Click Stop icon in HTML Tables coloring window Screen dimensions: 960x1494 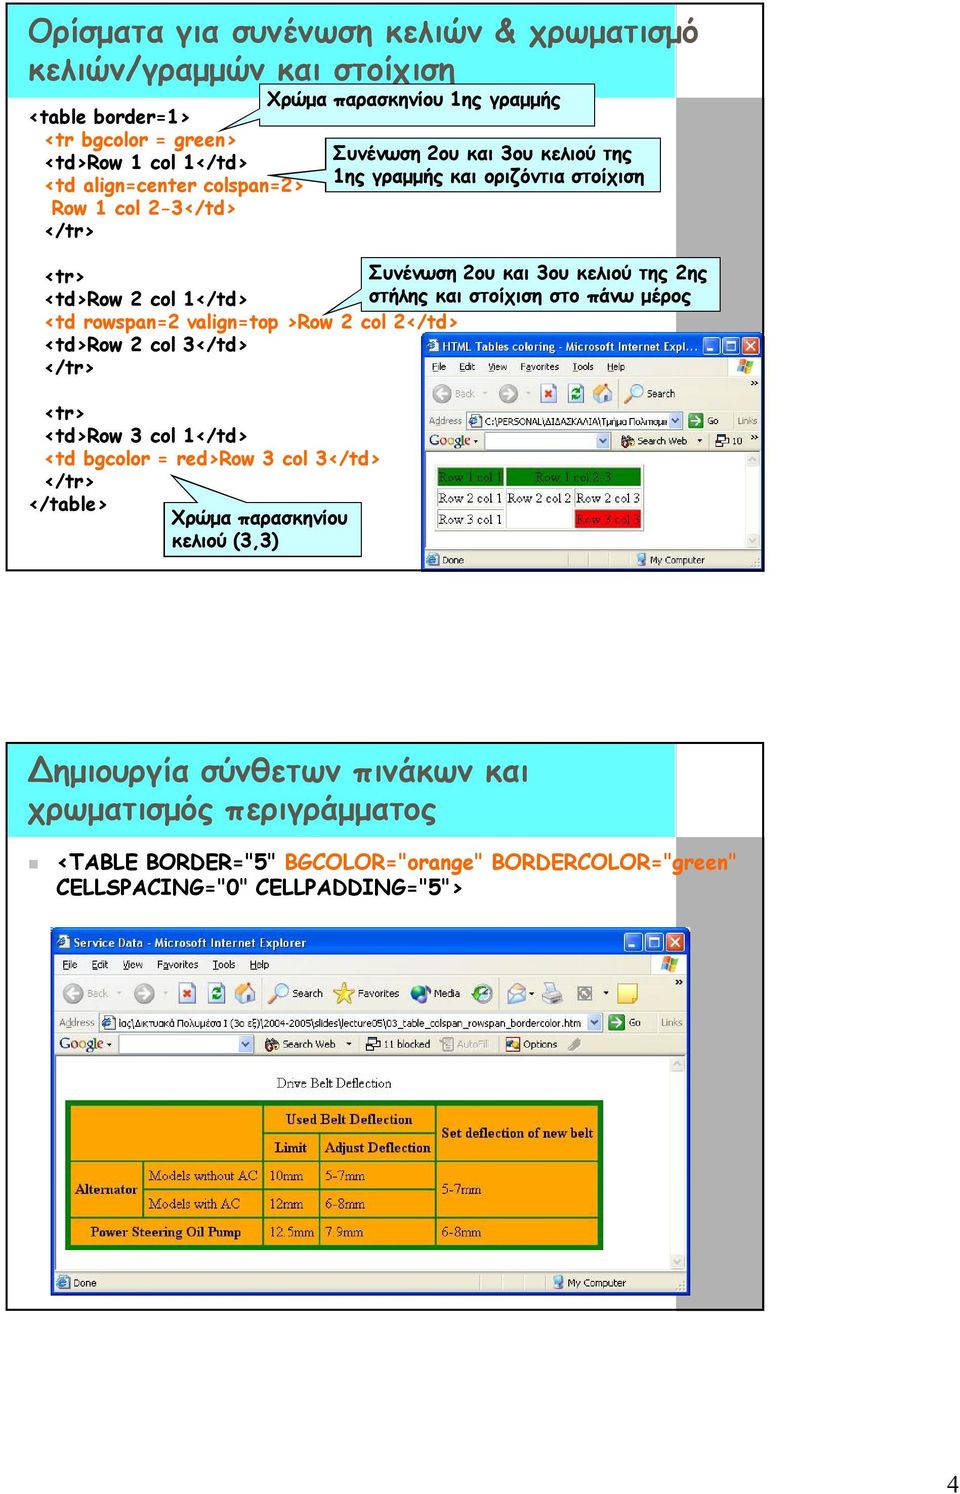click(x=548, y=394)
